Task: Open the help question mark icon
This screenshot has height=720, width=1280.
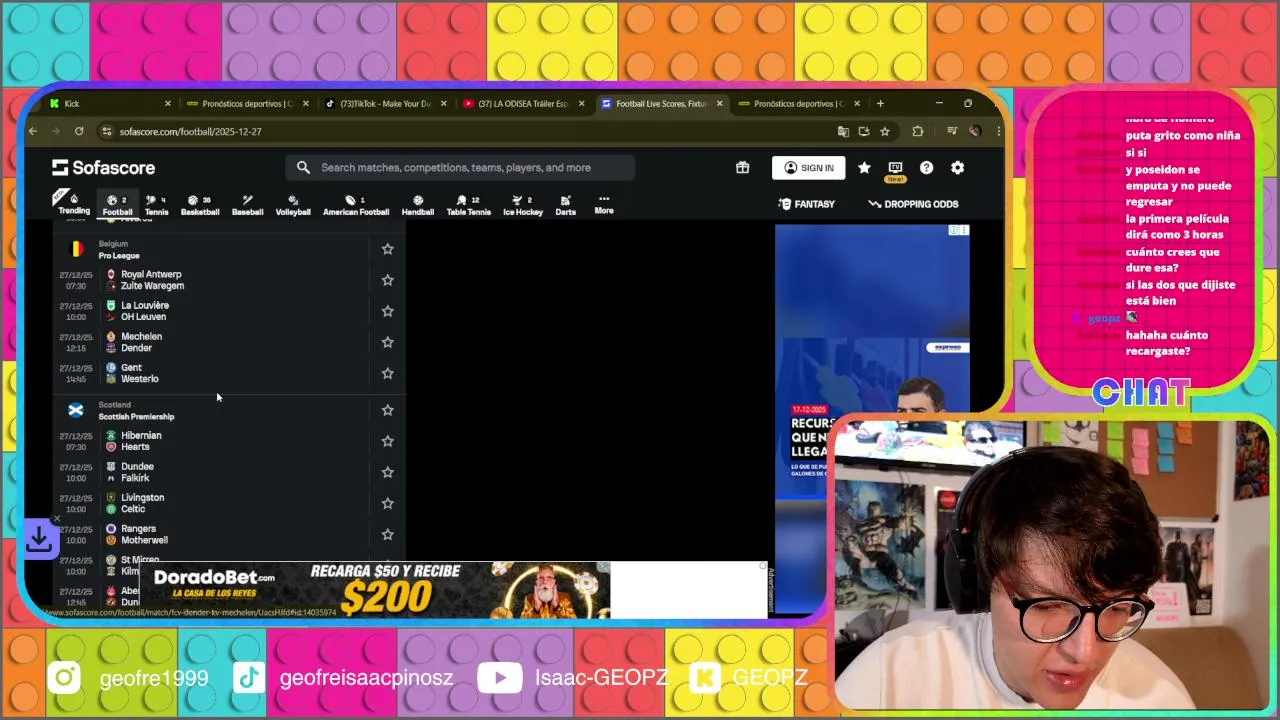Action: [x=926, y=167]
